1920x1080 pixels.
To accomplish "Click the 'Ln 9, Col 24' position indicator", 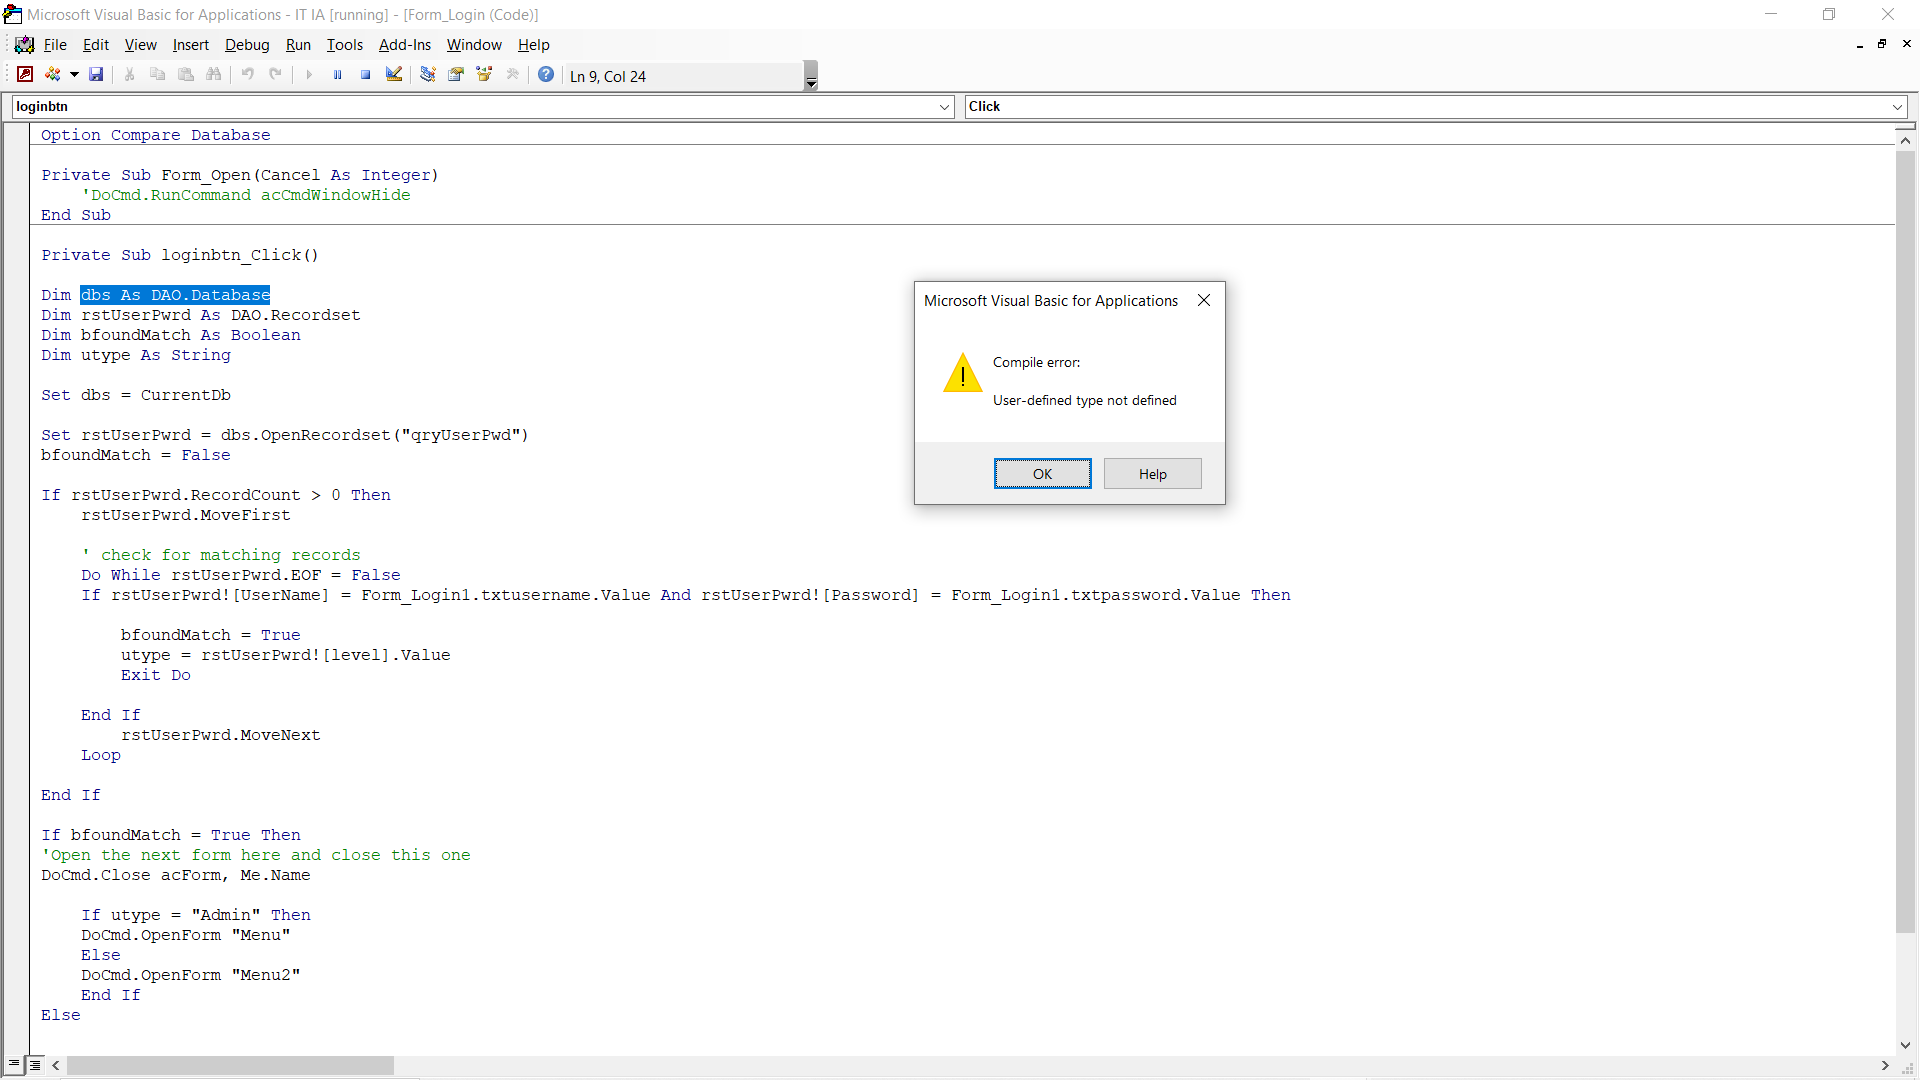I will tap(608, 76).
